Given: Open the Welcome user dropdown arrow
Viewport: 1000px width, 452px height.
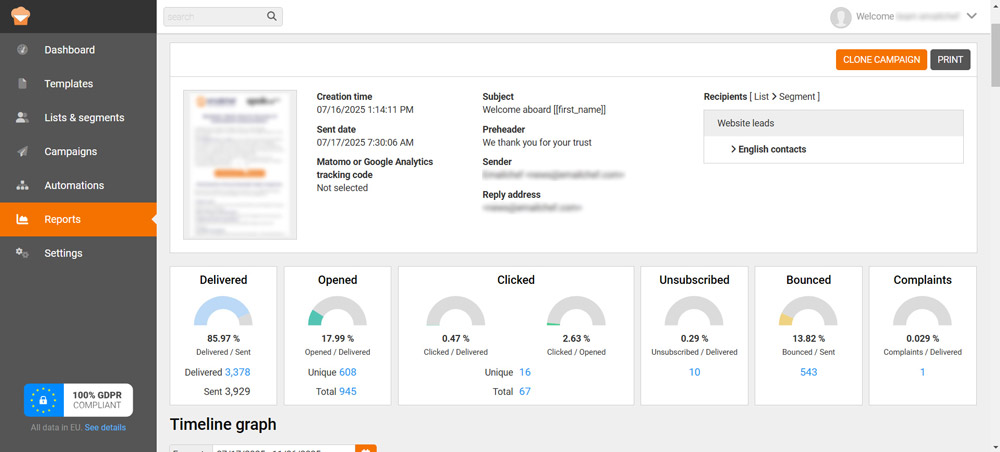Looking at the screenshot, I should [972, 16].
